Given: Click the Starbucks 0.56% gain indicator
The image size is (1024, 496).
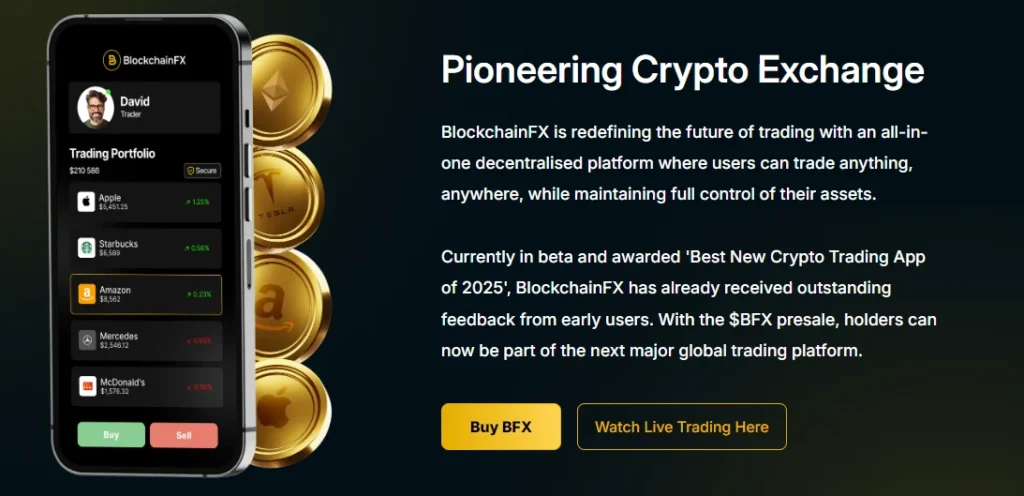Looking at the screenshot, I should [x=198, y=248].
